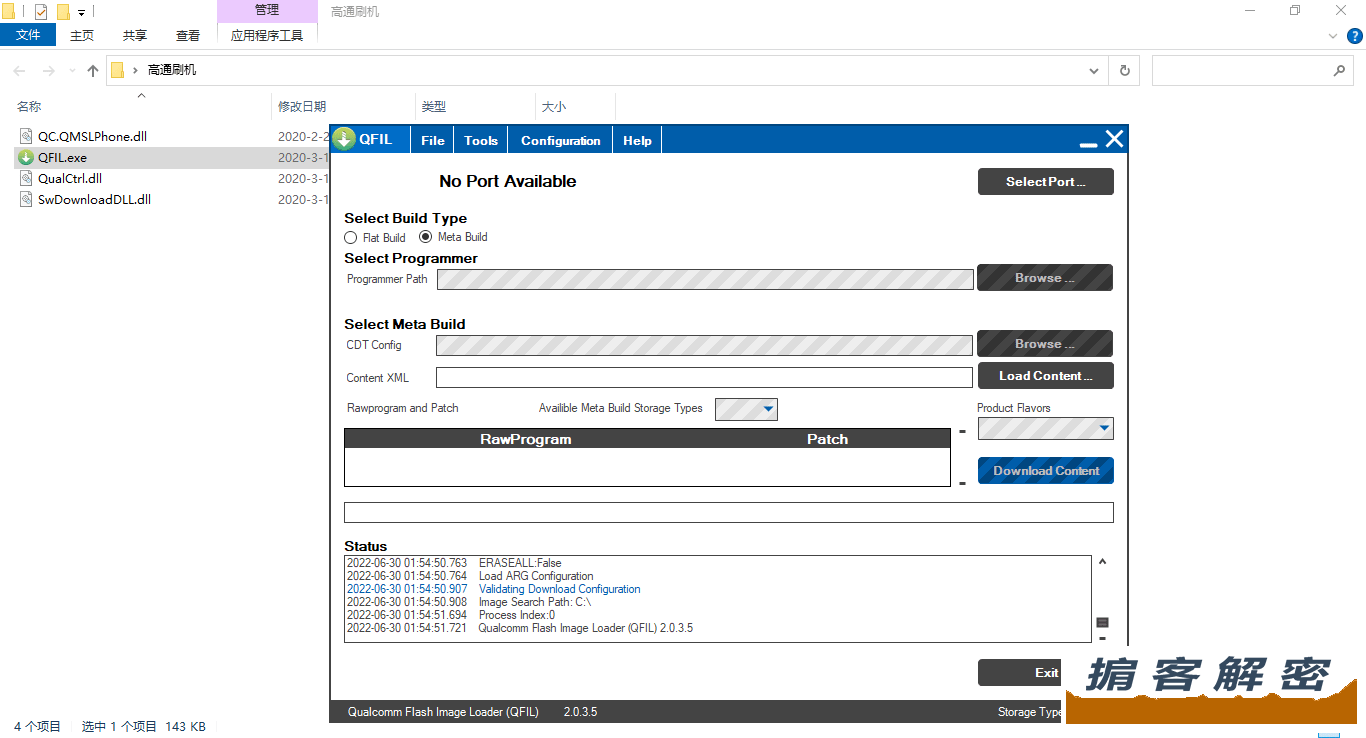Click the Patch column header

[827, 439]
